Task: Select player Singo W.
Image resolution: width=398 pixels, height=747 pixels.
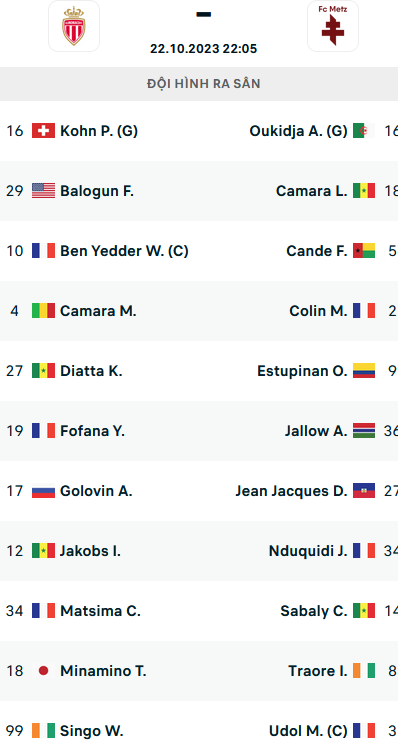Action: (x=92, y=731)
